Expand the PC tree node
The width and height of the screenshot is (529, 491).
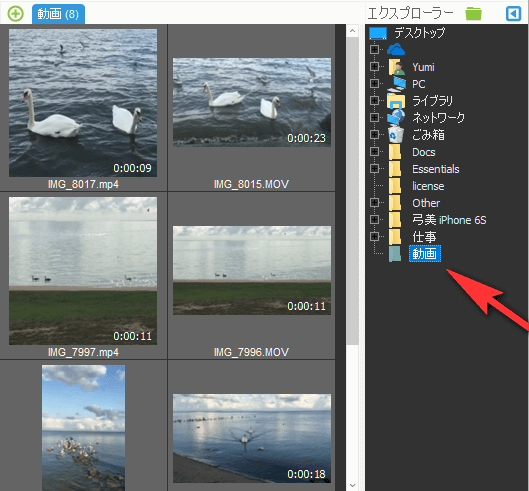374,83
